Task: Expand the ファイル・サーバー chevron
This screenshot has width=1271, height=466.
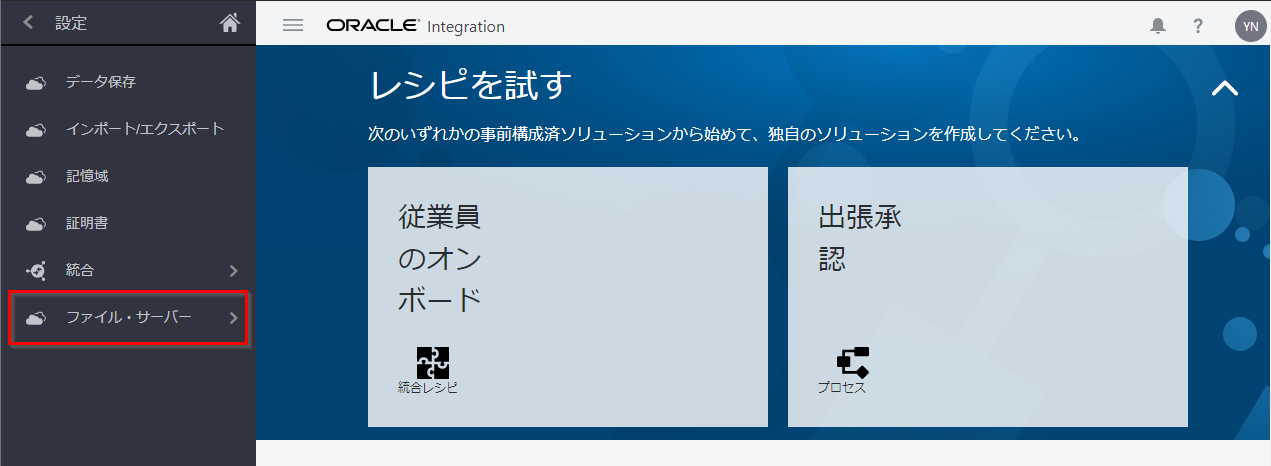Action: tap(233, 319)
